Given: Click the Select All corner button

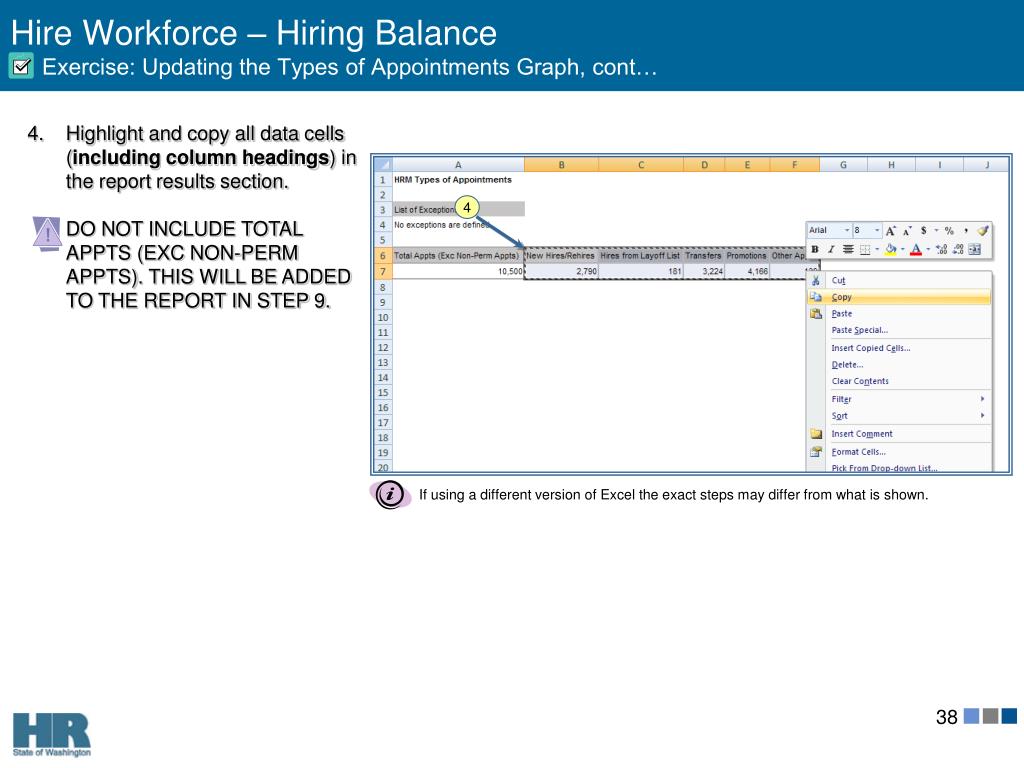Looking at the screenshot, I should pos(383,165).
